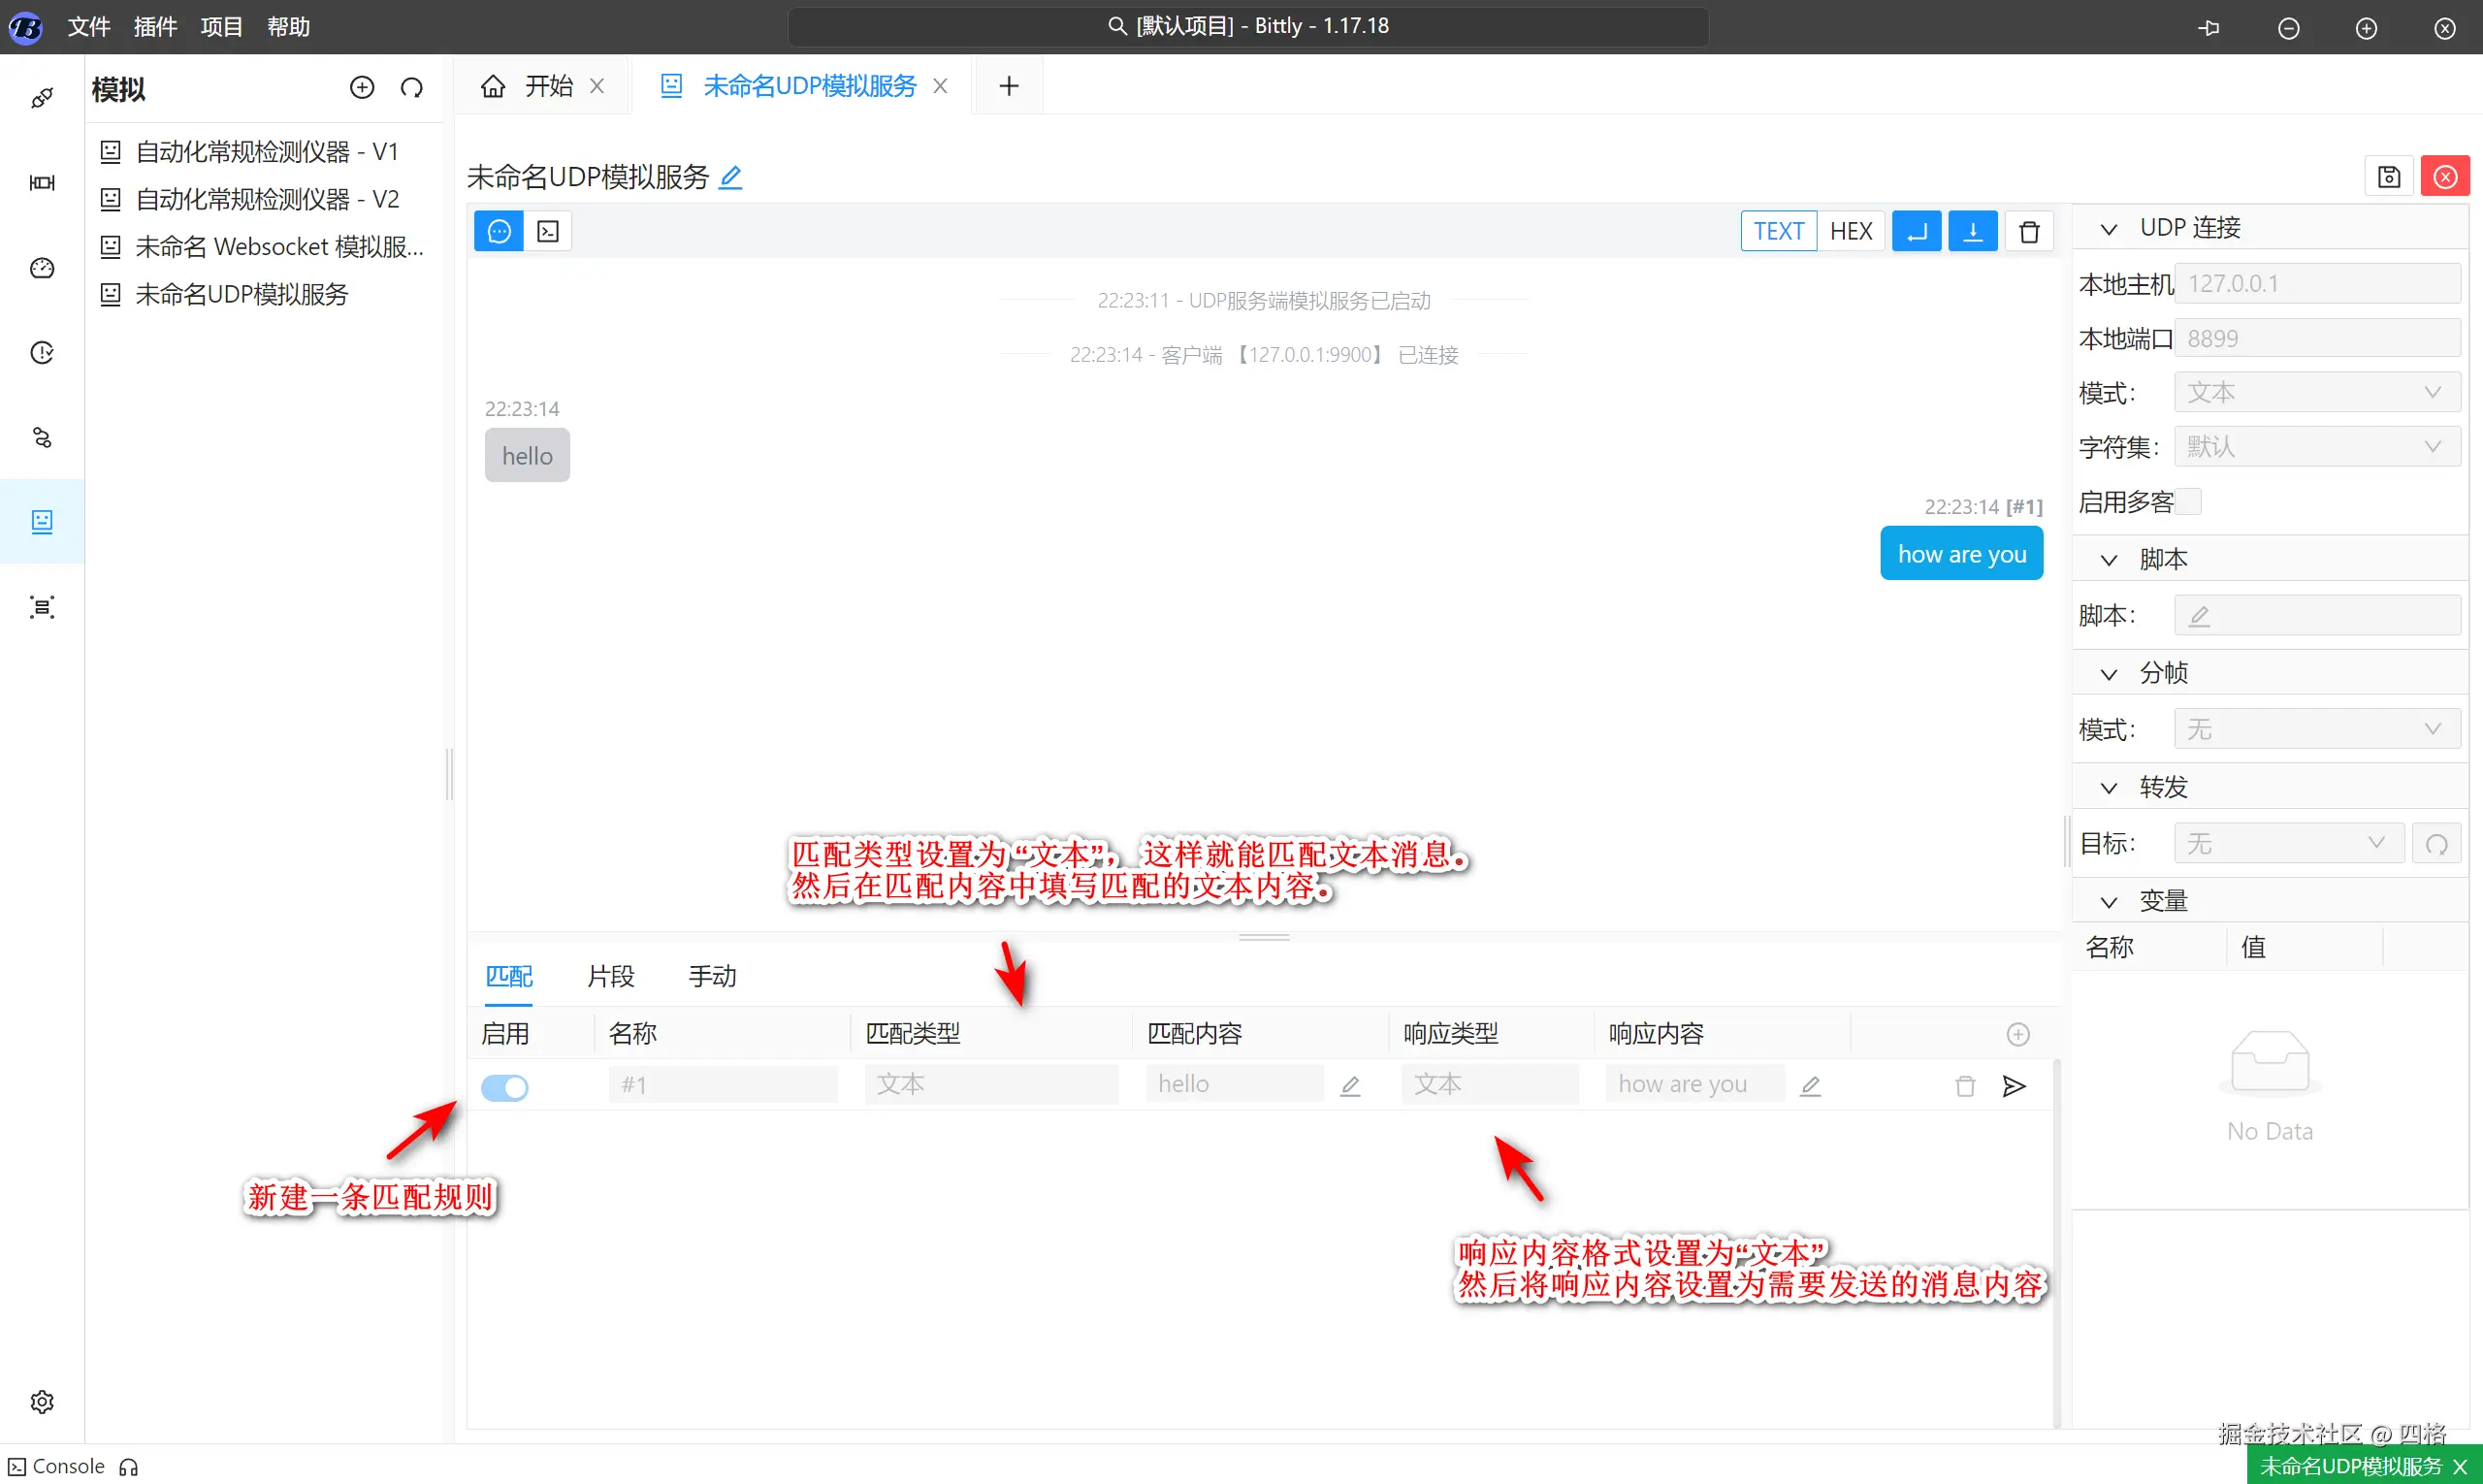Image resolution: width=2483 pixels, height=1484 pixels.
Task: Switch message display to HEX
Action: click(1850, 232)
